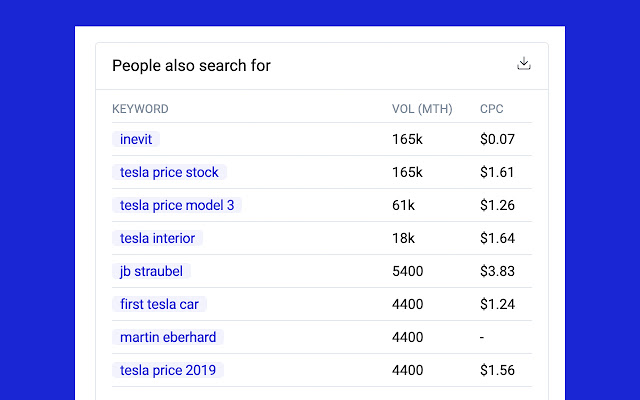Image resolution: width=640 pixels, height=400 pixels.
Task: Sort by the VOL (MTH) column header
Action: (422, 109)
